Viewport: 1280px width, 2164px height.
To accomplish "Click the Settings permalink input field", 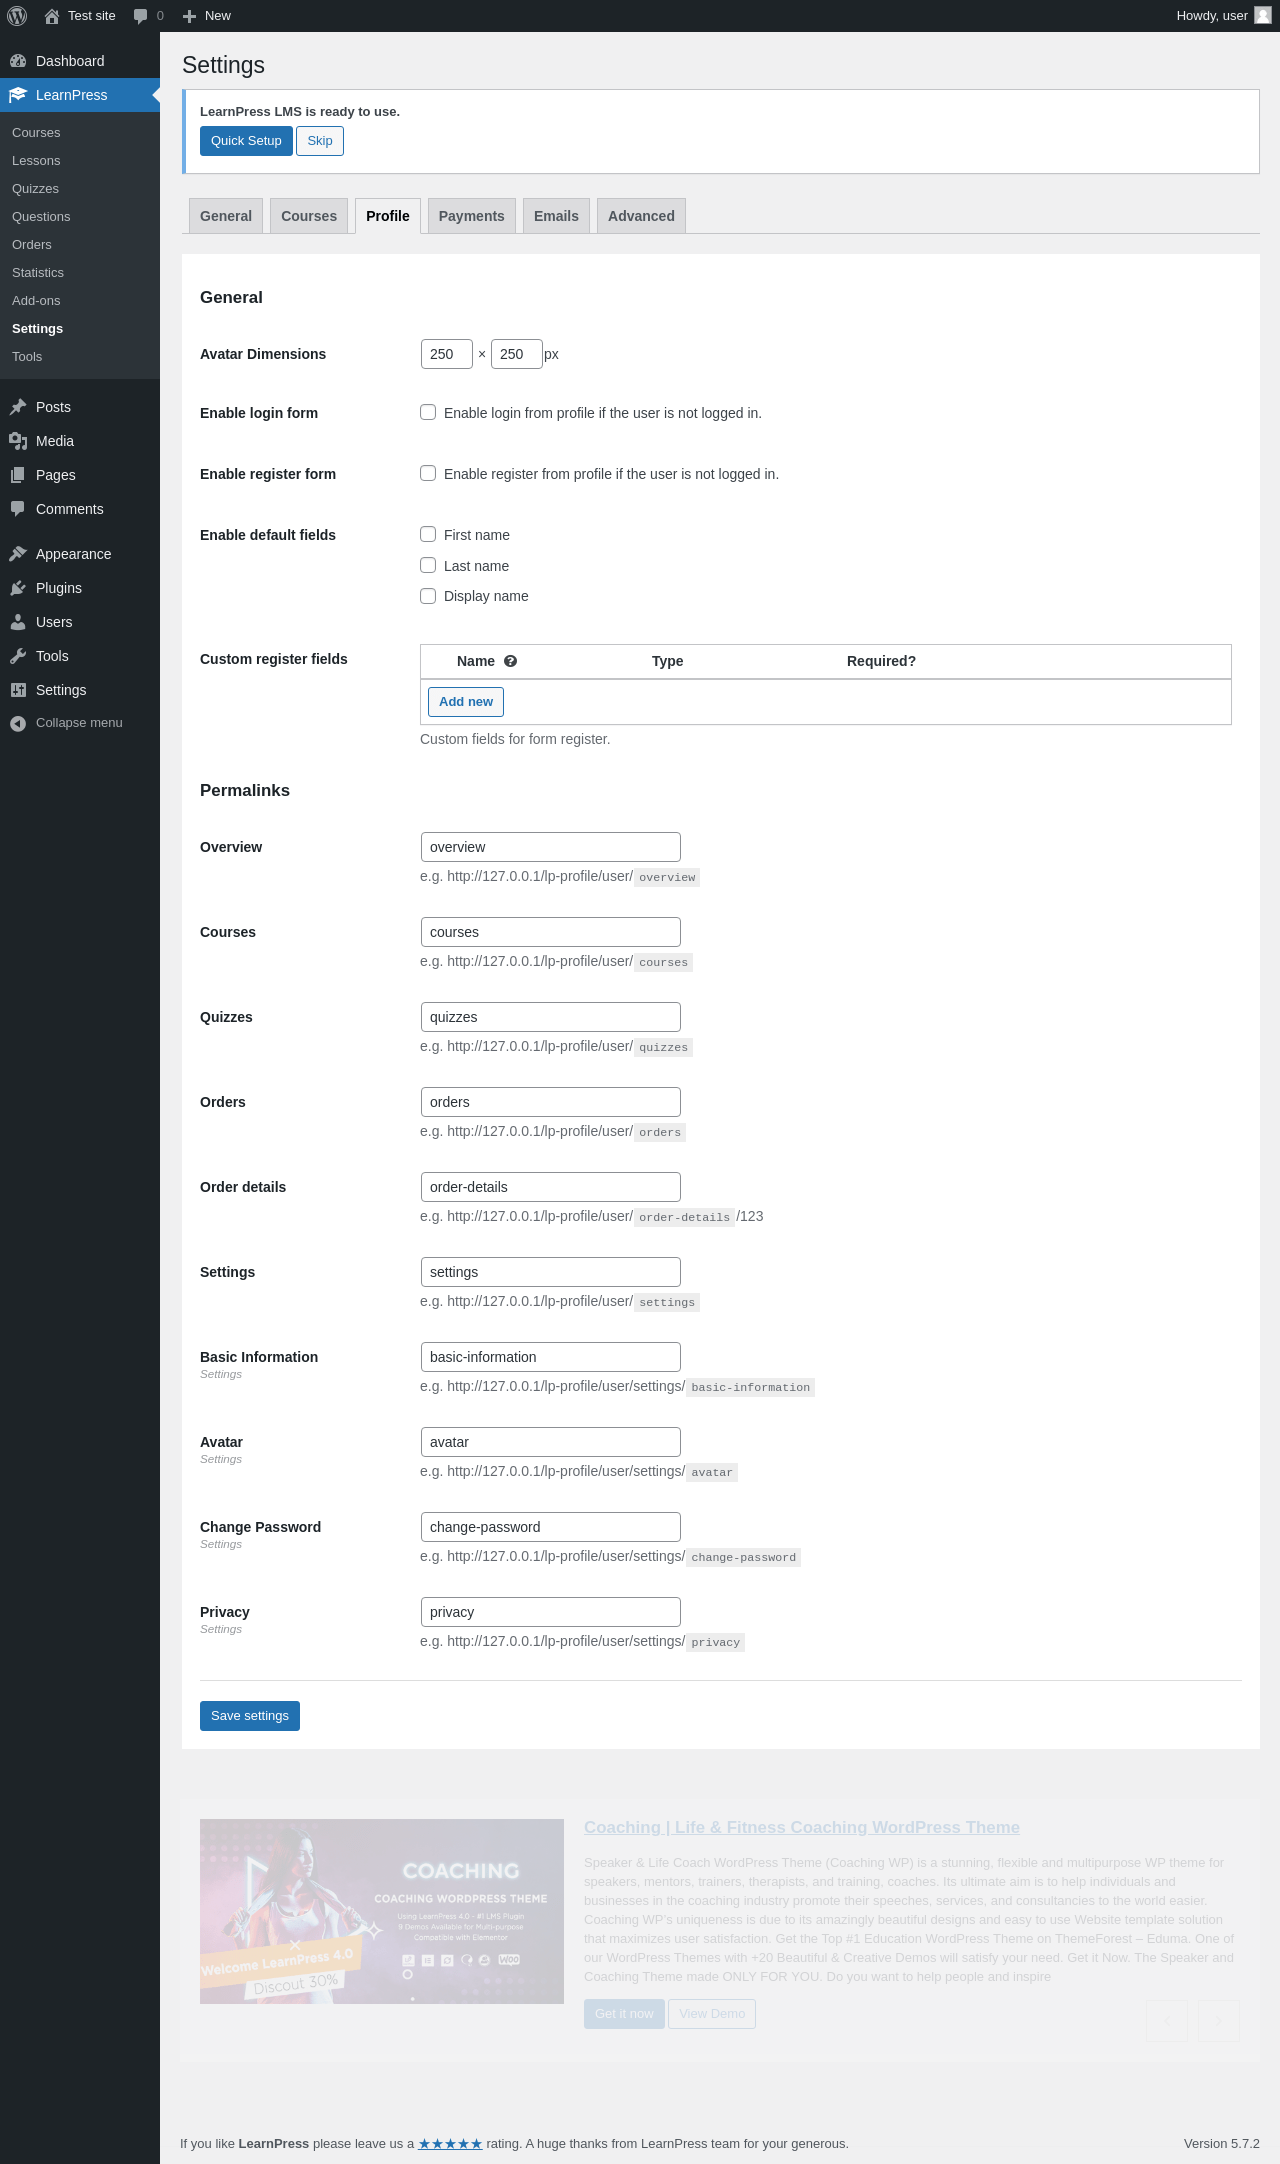I will tap(551, 1272).
